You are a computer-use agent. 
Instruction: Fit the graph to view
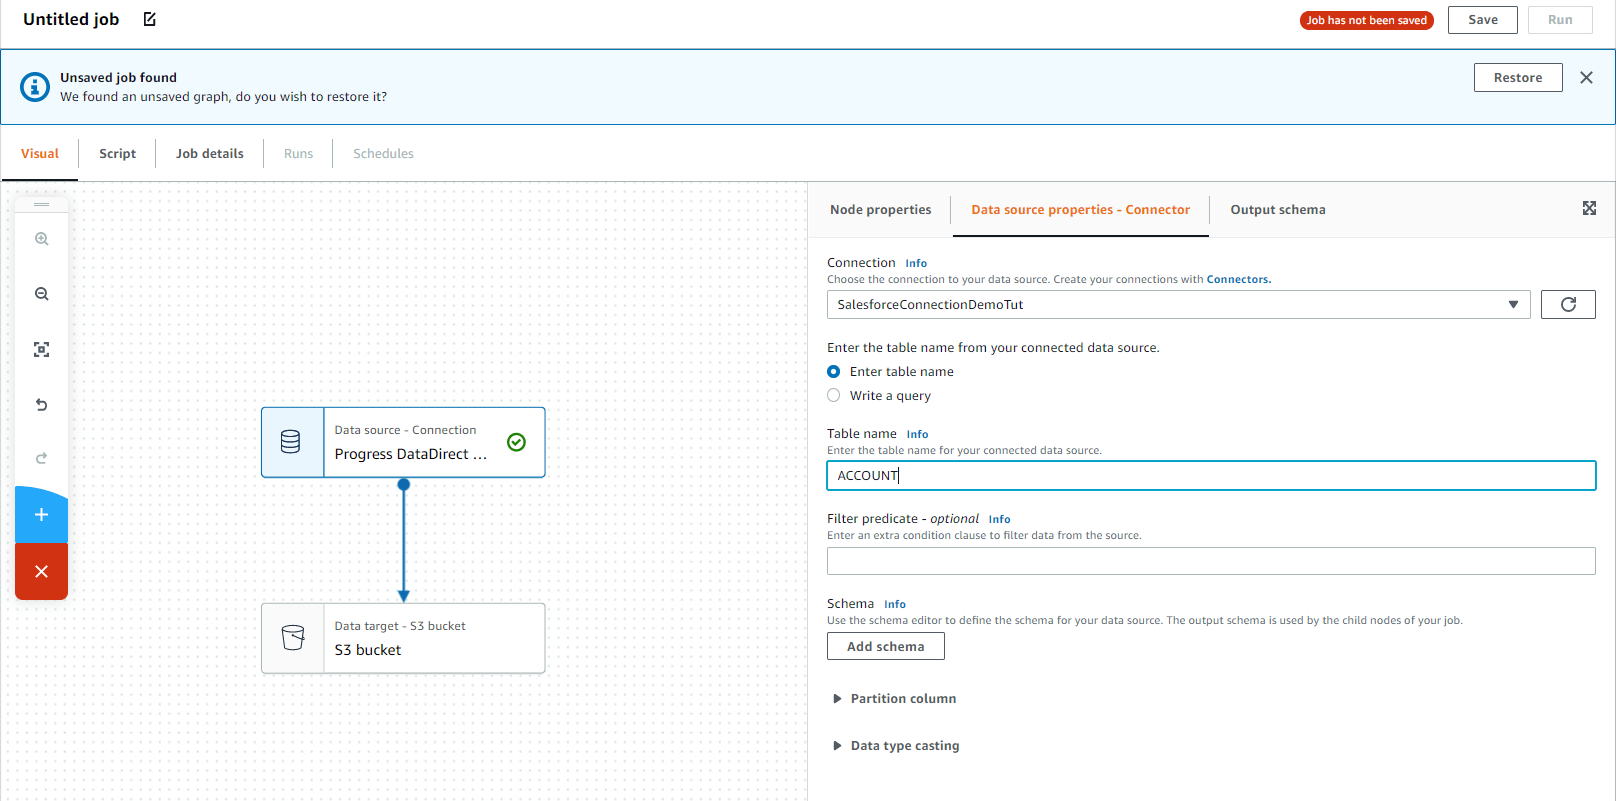[x=41, y=349]
